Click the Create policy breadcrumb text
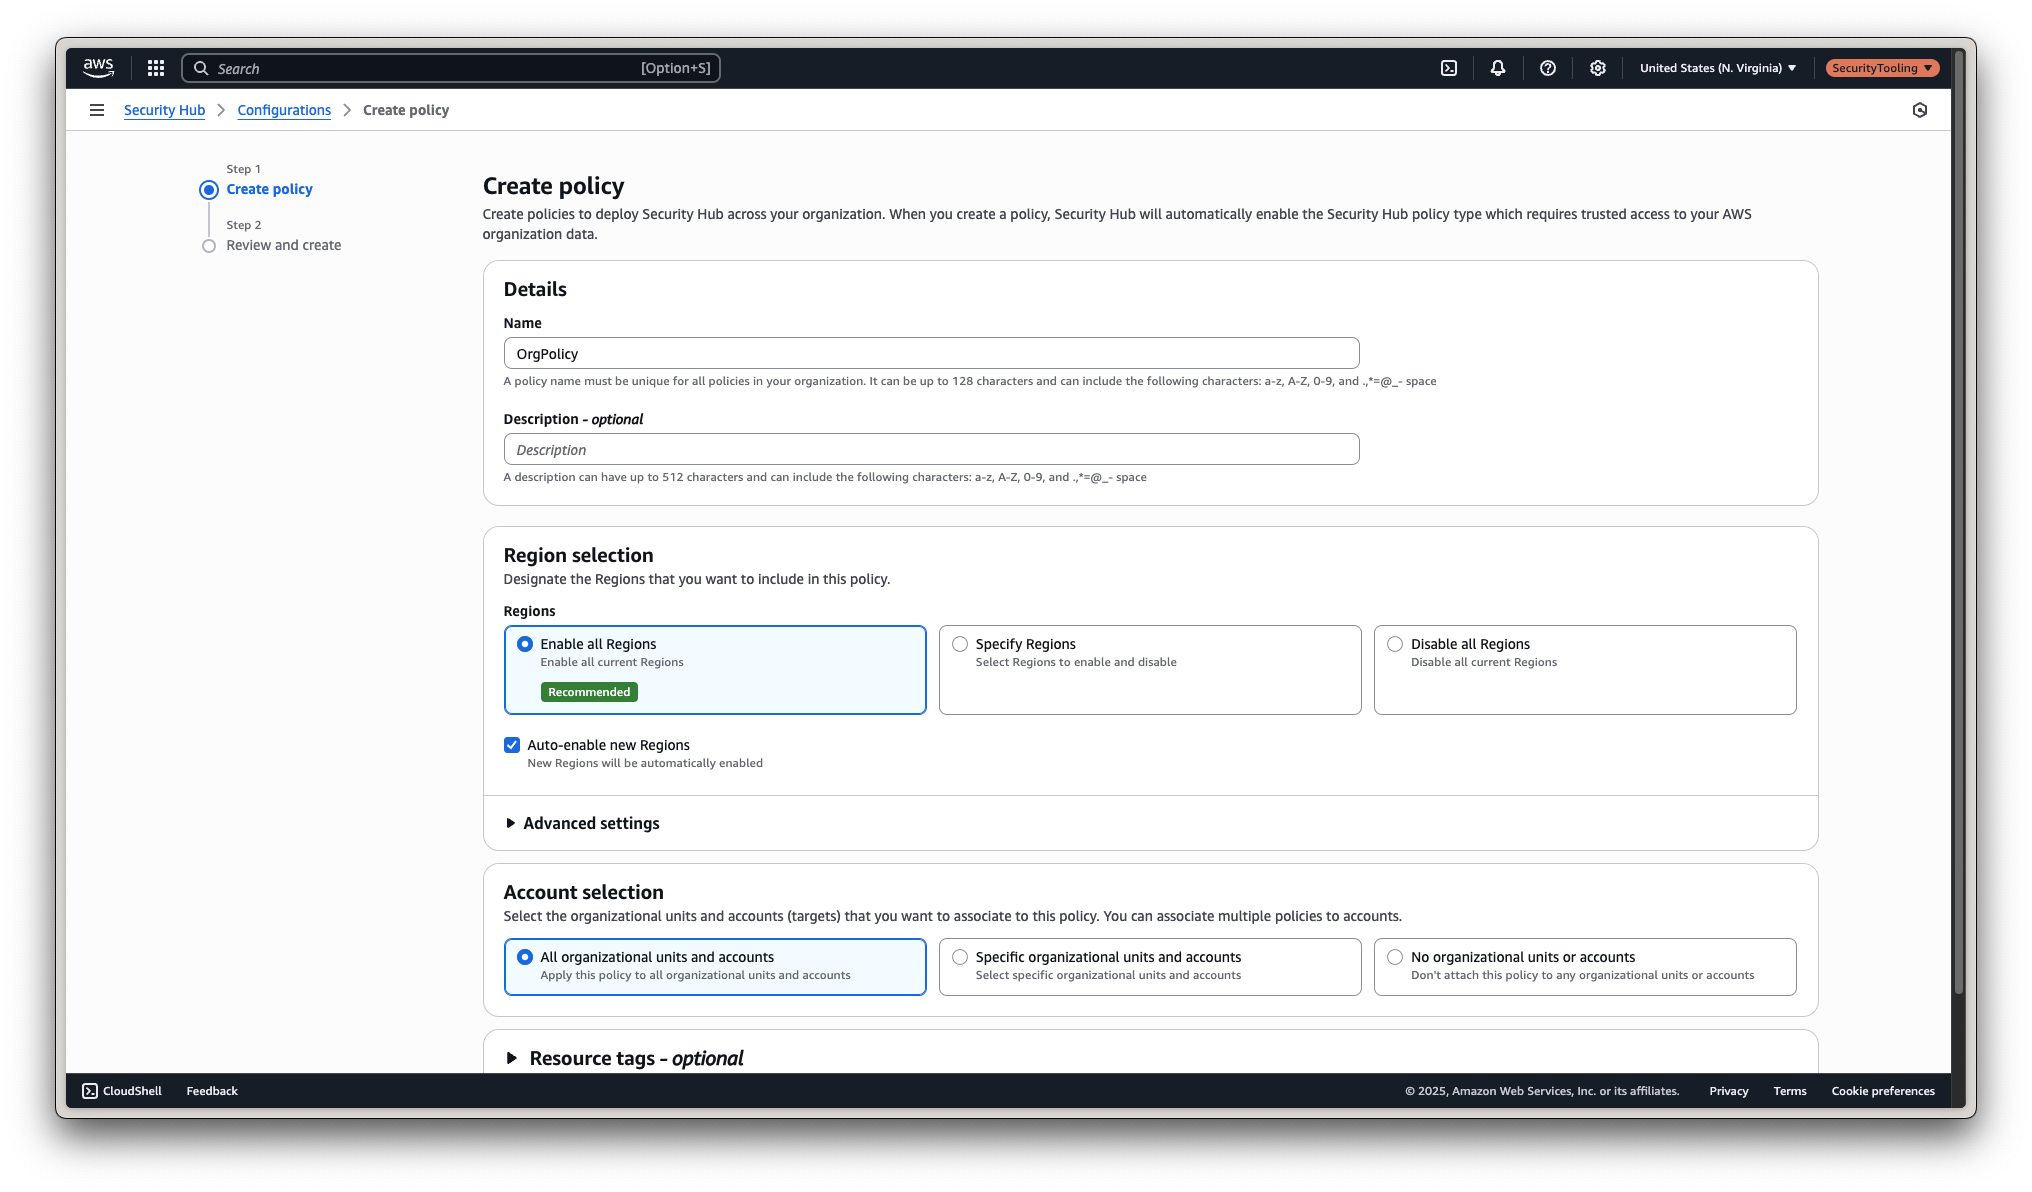The width and height of the screenshot is (2032, 1192). pyautogui.click(x=406, y=110)
